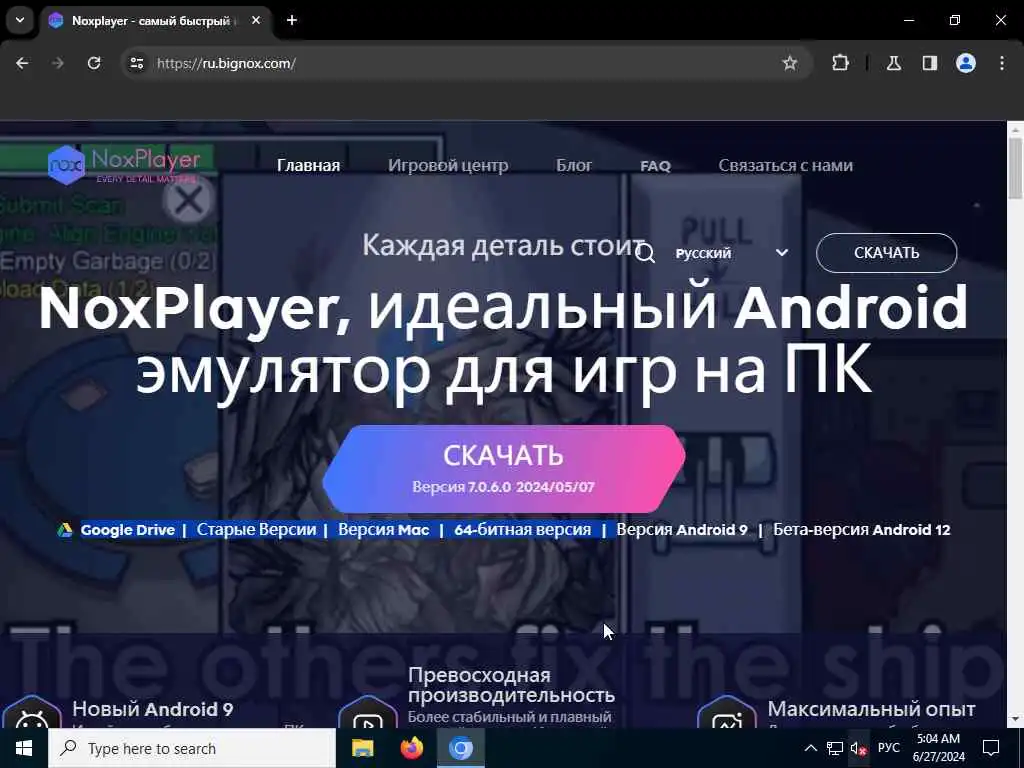Close the overlay with X circle
This screenshot has height=768, width=1024.
(189, 200)
